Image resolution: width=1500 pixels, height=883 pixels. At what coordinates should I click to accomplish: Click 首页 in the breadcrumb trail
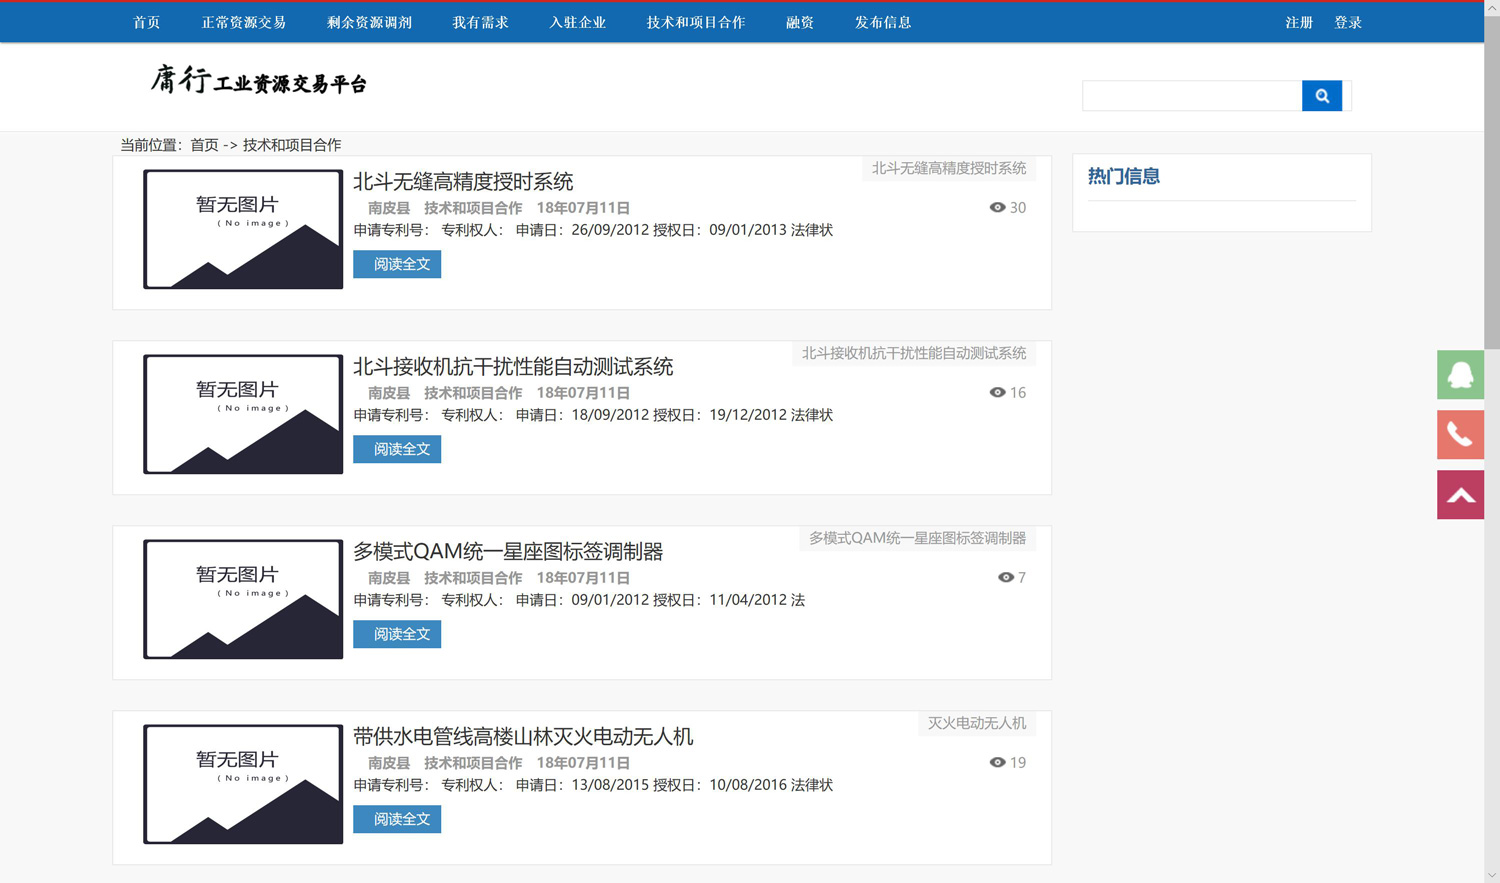point(204,144)
